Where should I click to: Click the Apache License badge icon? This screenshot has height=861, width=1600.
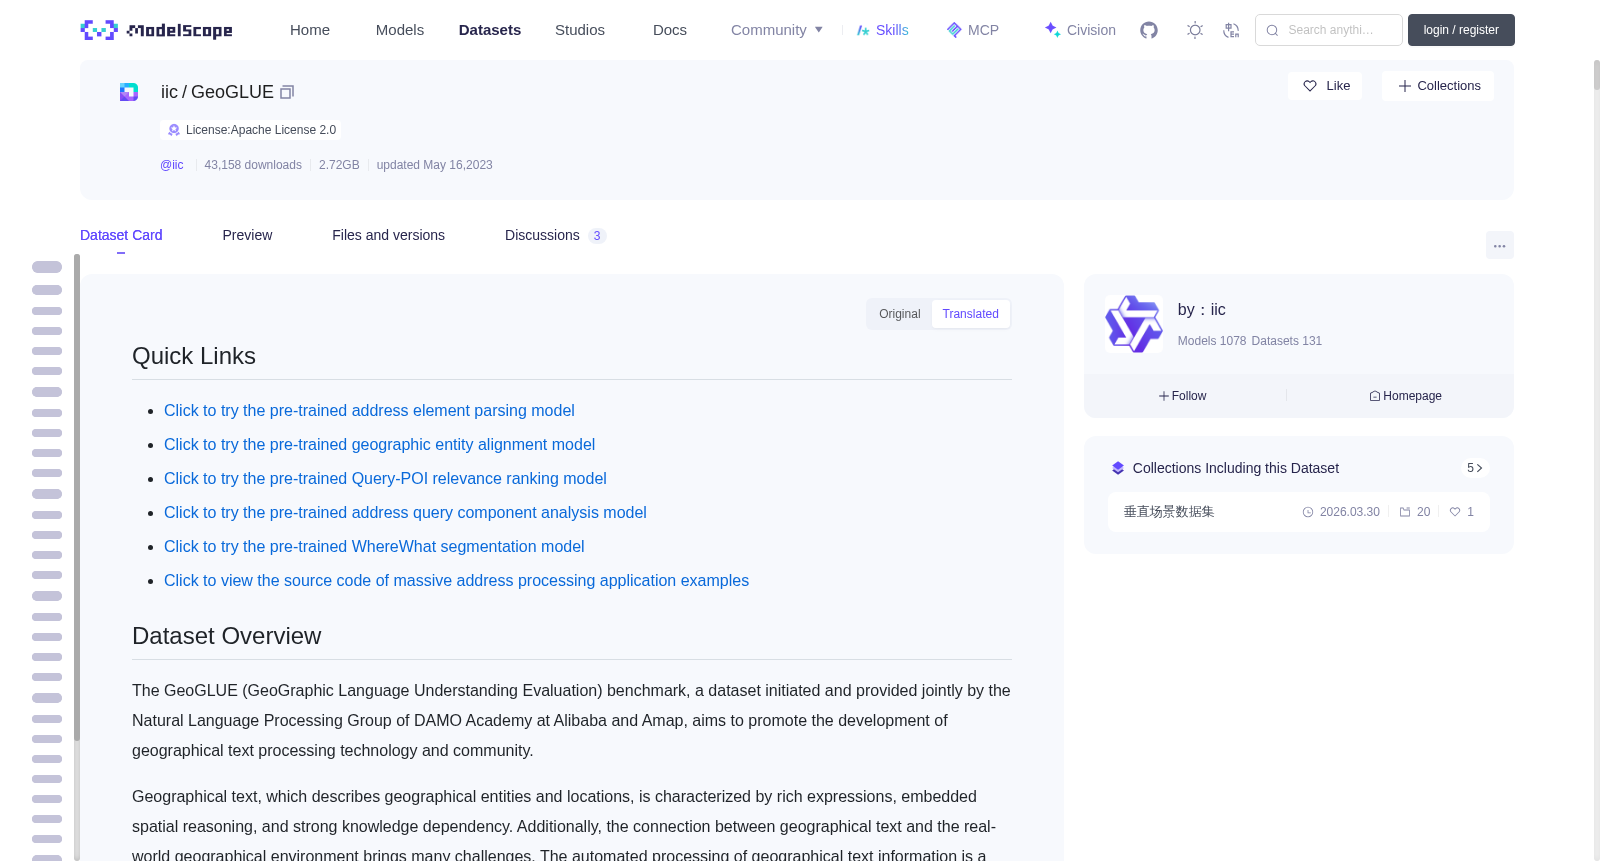click(x=174, y=130)
